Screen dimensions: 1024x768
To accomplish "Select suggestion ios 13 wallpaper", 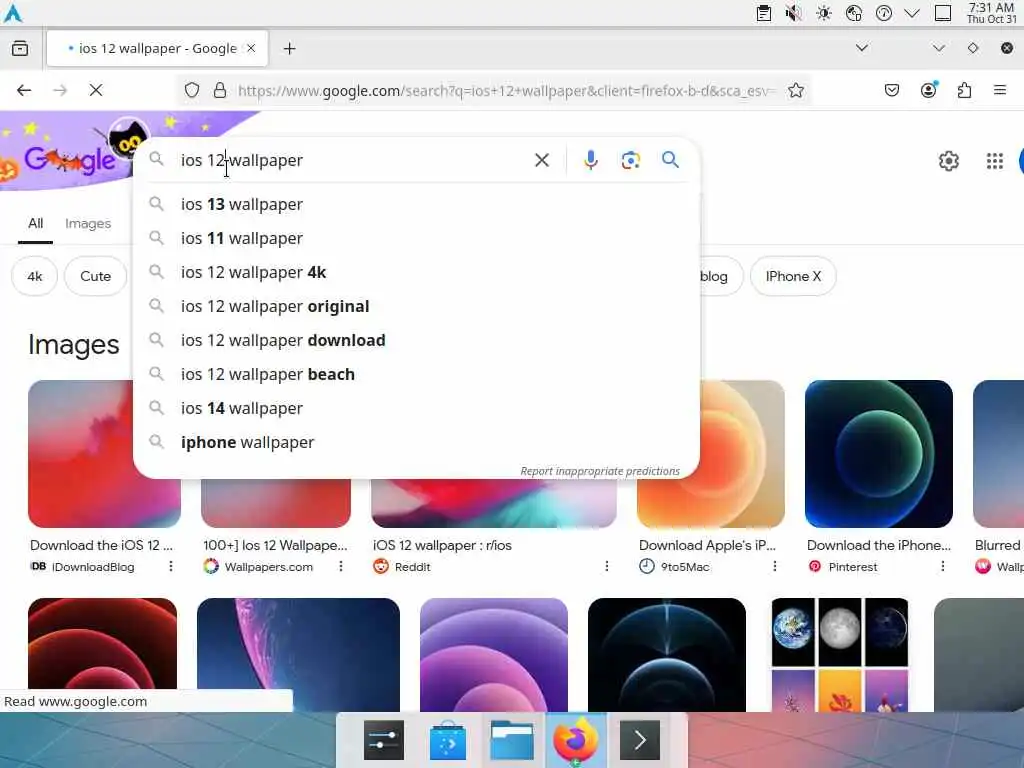I will (x=416, y=204).
